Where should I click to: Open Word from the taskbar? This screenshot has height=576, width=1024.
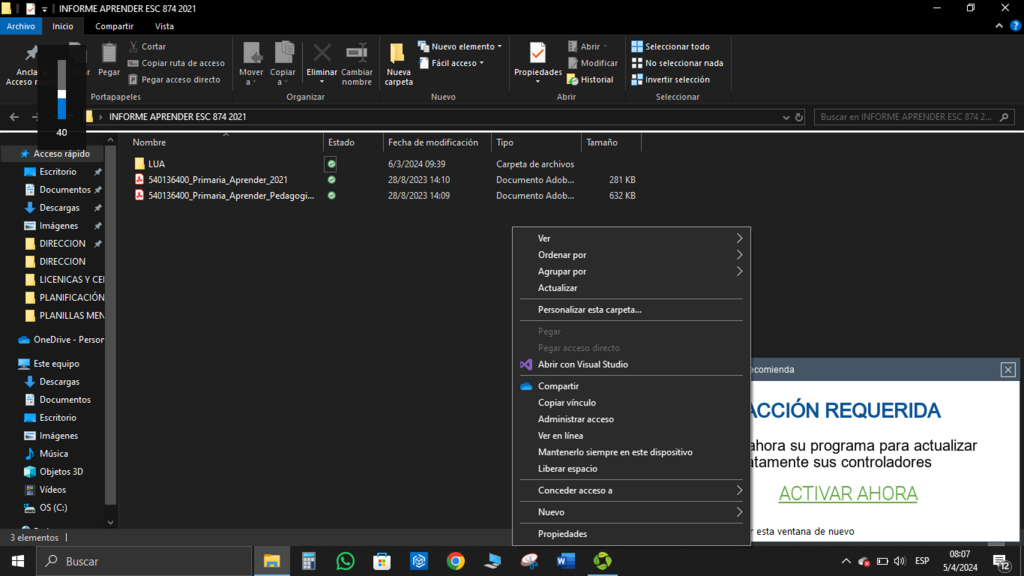(x=566, y=561)
